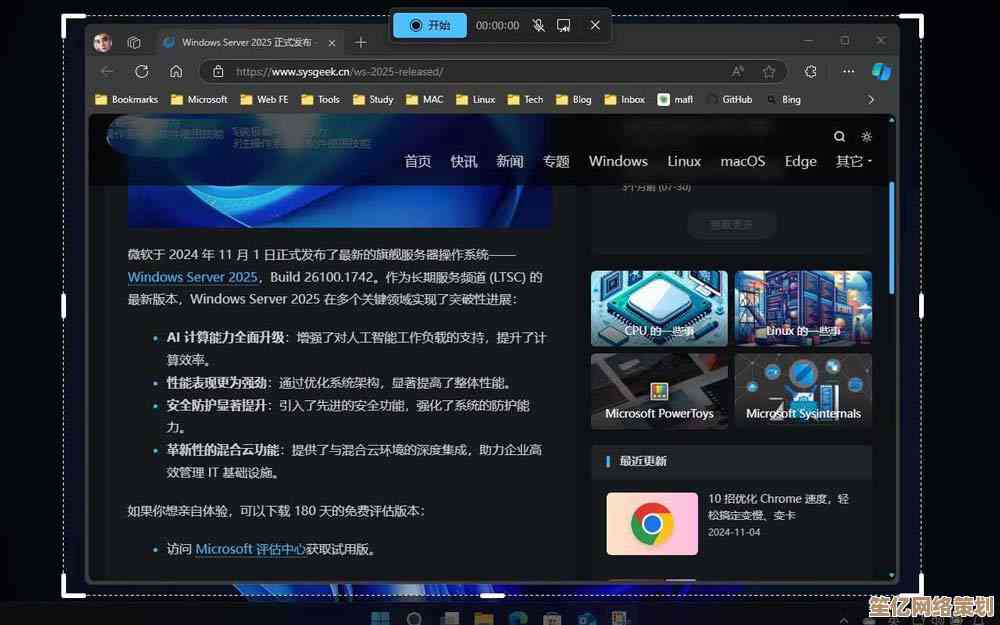Screen dimensions: 1000x625
Task: Expand the bookmarks bar overflow chevron
Action: (x=871, y=99)
